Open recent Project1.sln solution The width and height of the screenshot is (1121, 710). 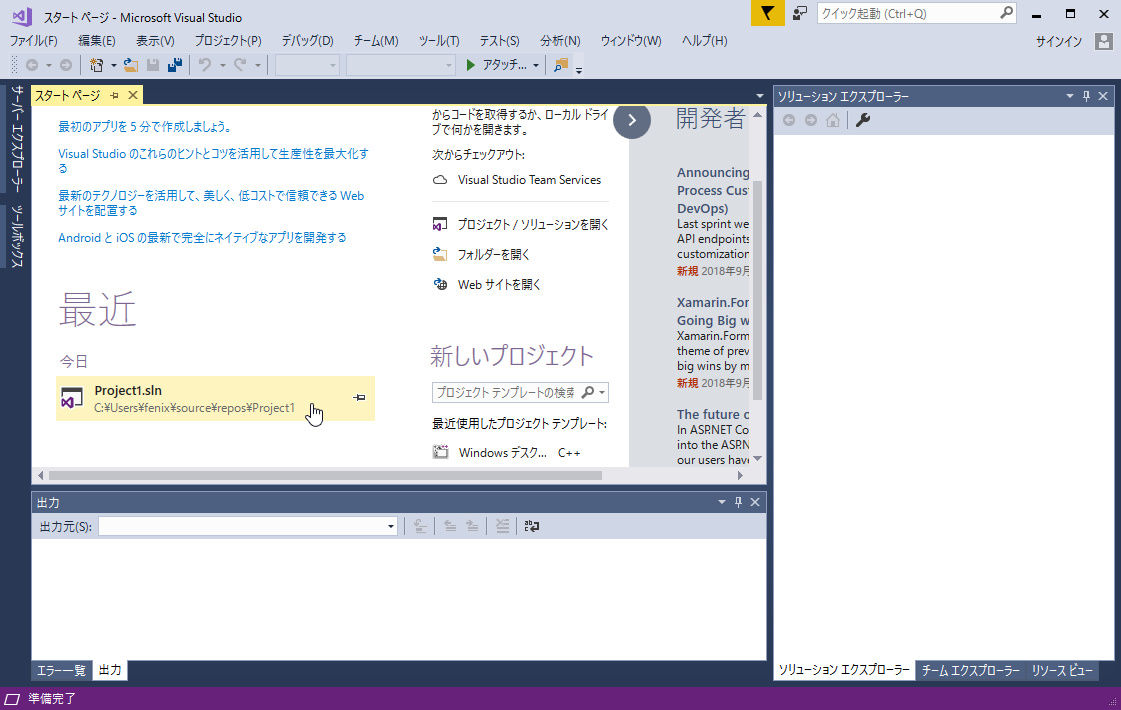click(x=215, y=398)
